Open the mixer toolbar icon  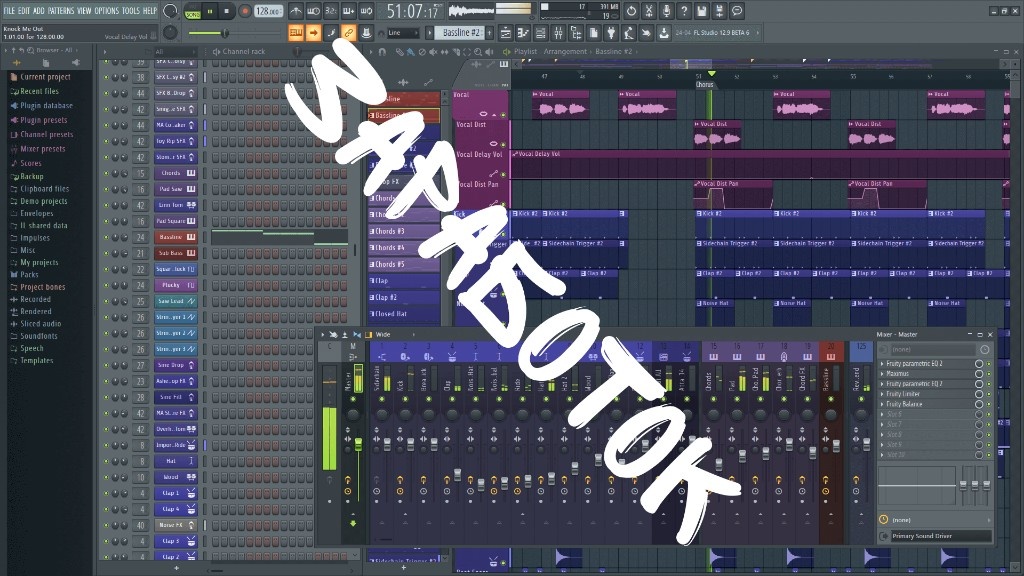(558, 33)
